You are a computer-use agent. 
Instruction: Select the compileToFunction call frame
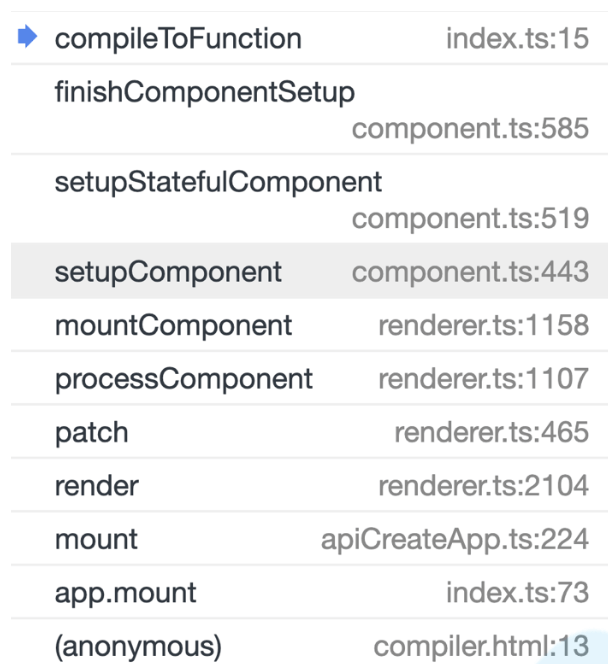pyautogui.click(x=178, y=39)
